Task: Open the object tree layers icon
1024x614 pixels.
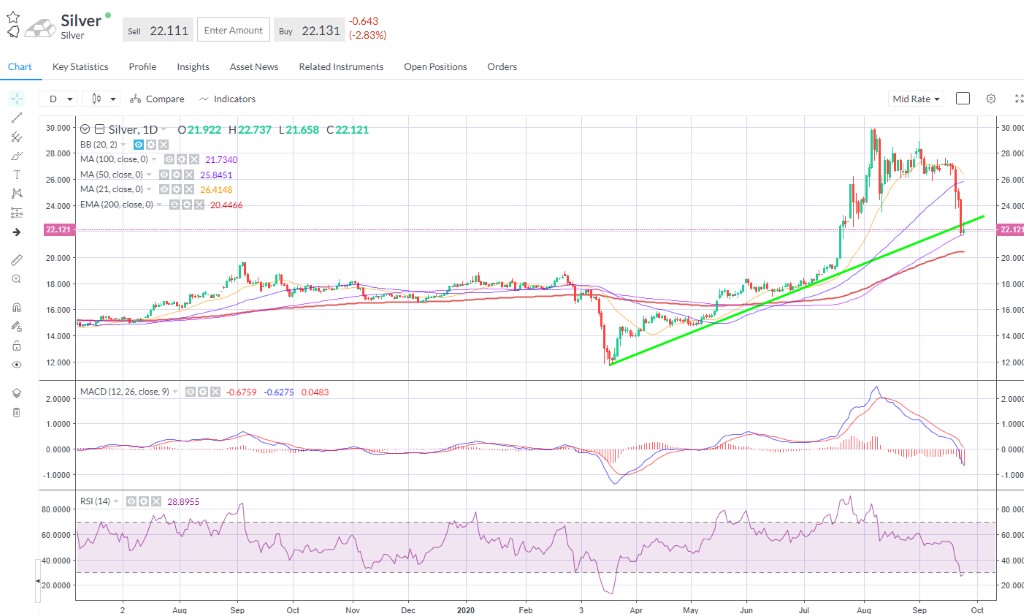Action: pos(16,393)
